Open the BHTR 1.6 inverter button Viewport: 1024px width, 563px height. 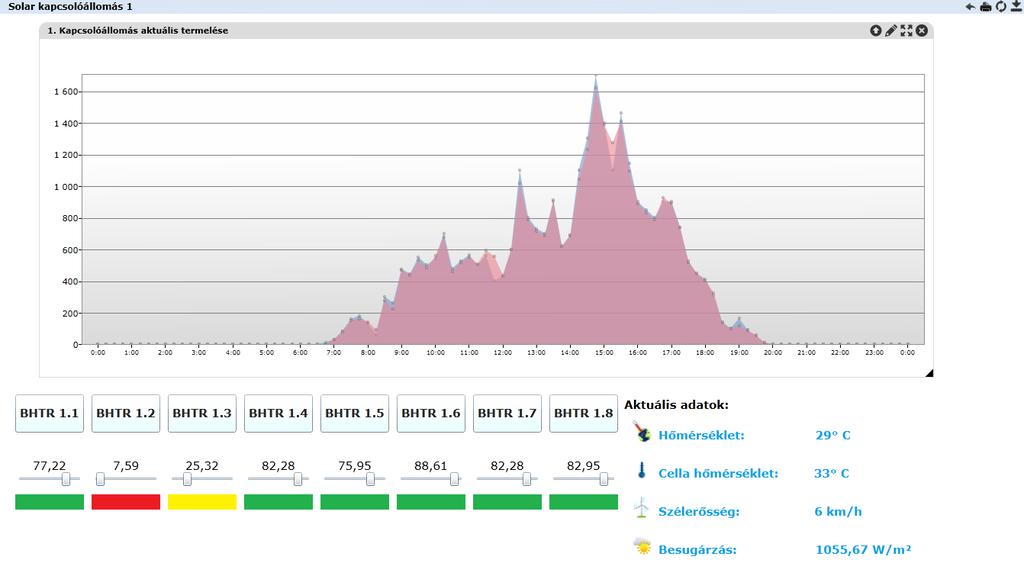[431, 413]
